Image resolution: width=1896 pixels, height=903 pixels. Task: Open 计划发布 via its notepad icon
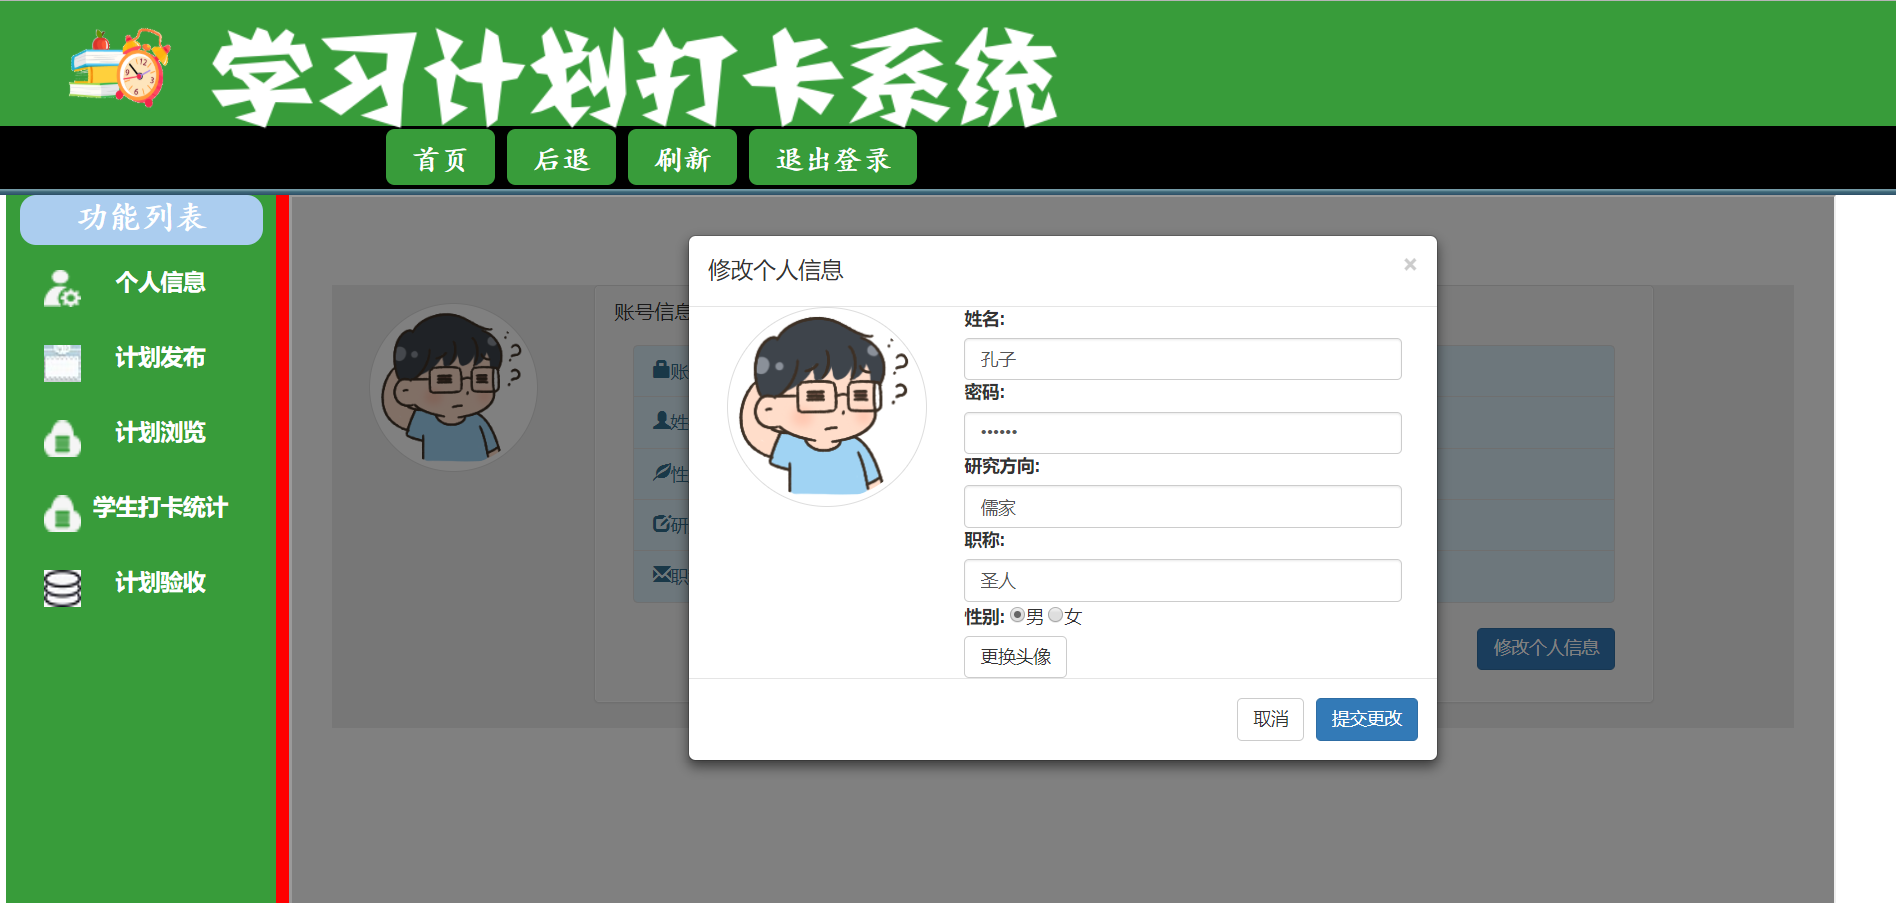click(61, 360)
